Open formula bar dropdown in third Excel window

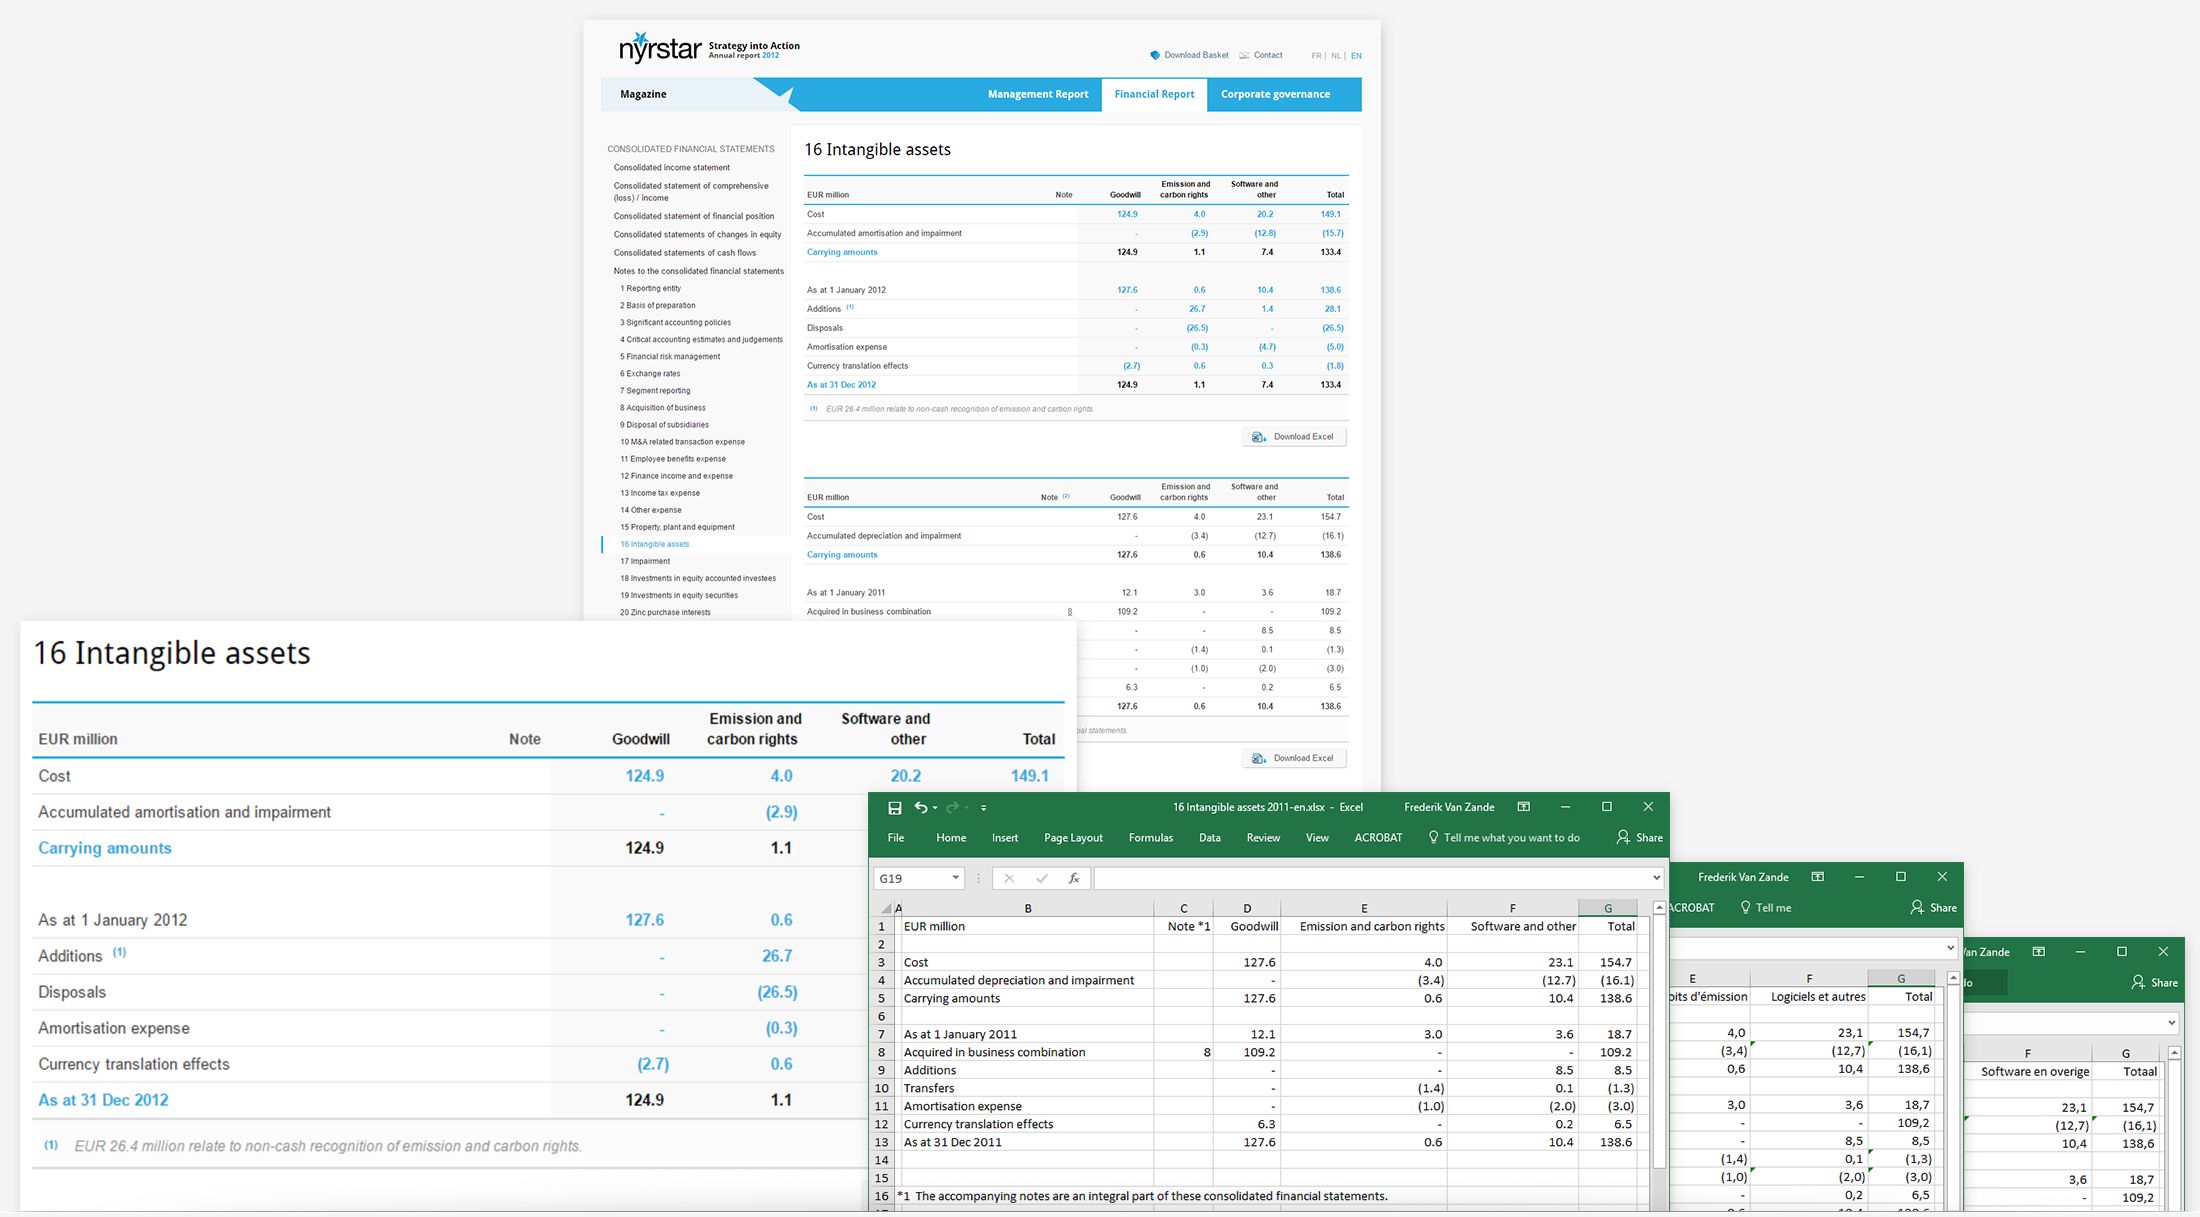pos(2171,1023)
